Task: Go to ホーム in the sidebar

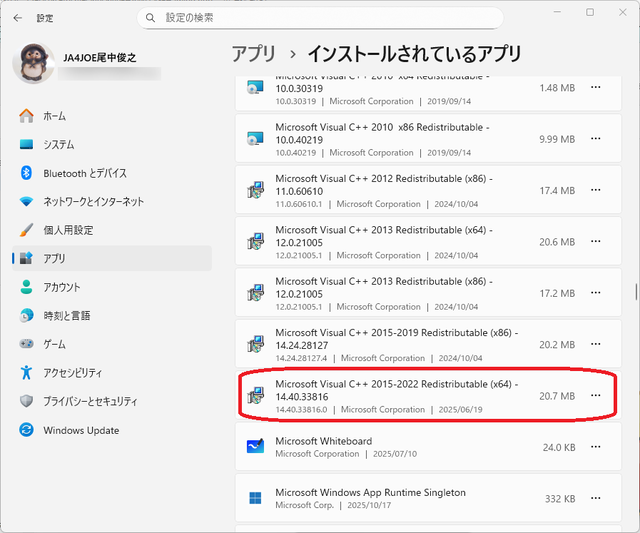Action: click(112, 116)
